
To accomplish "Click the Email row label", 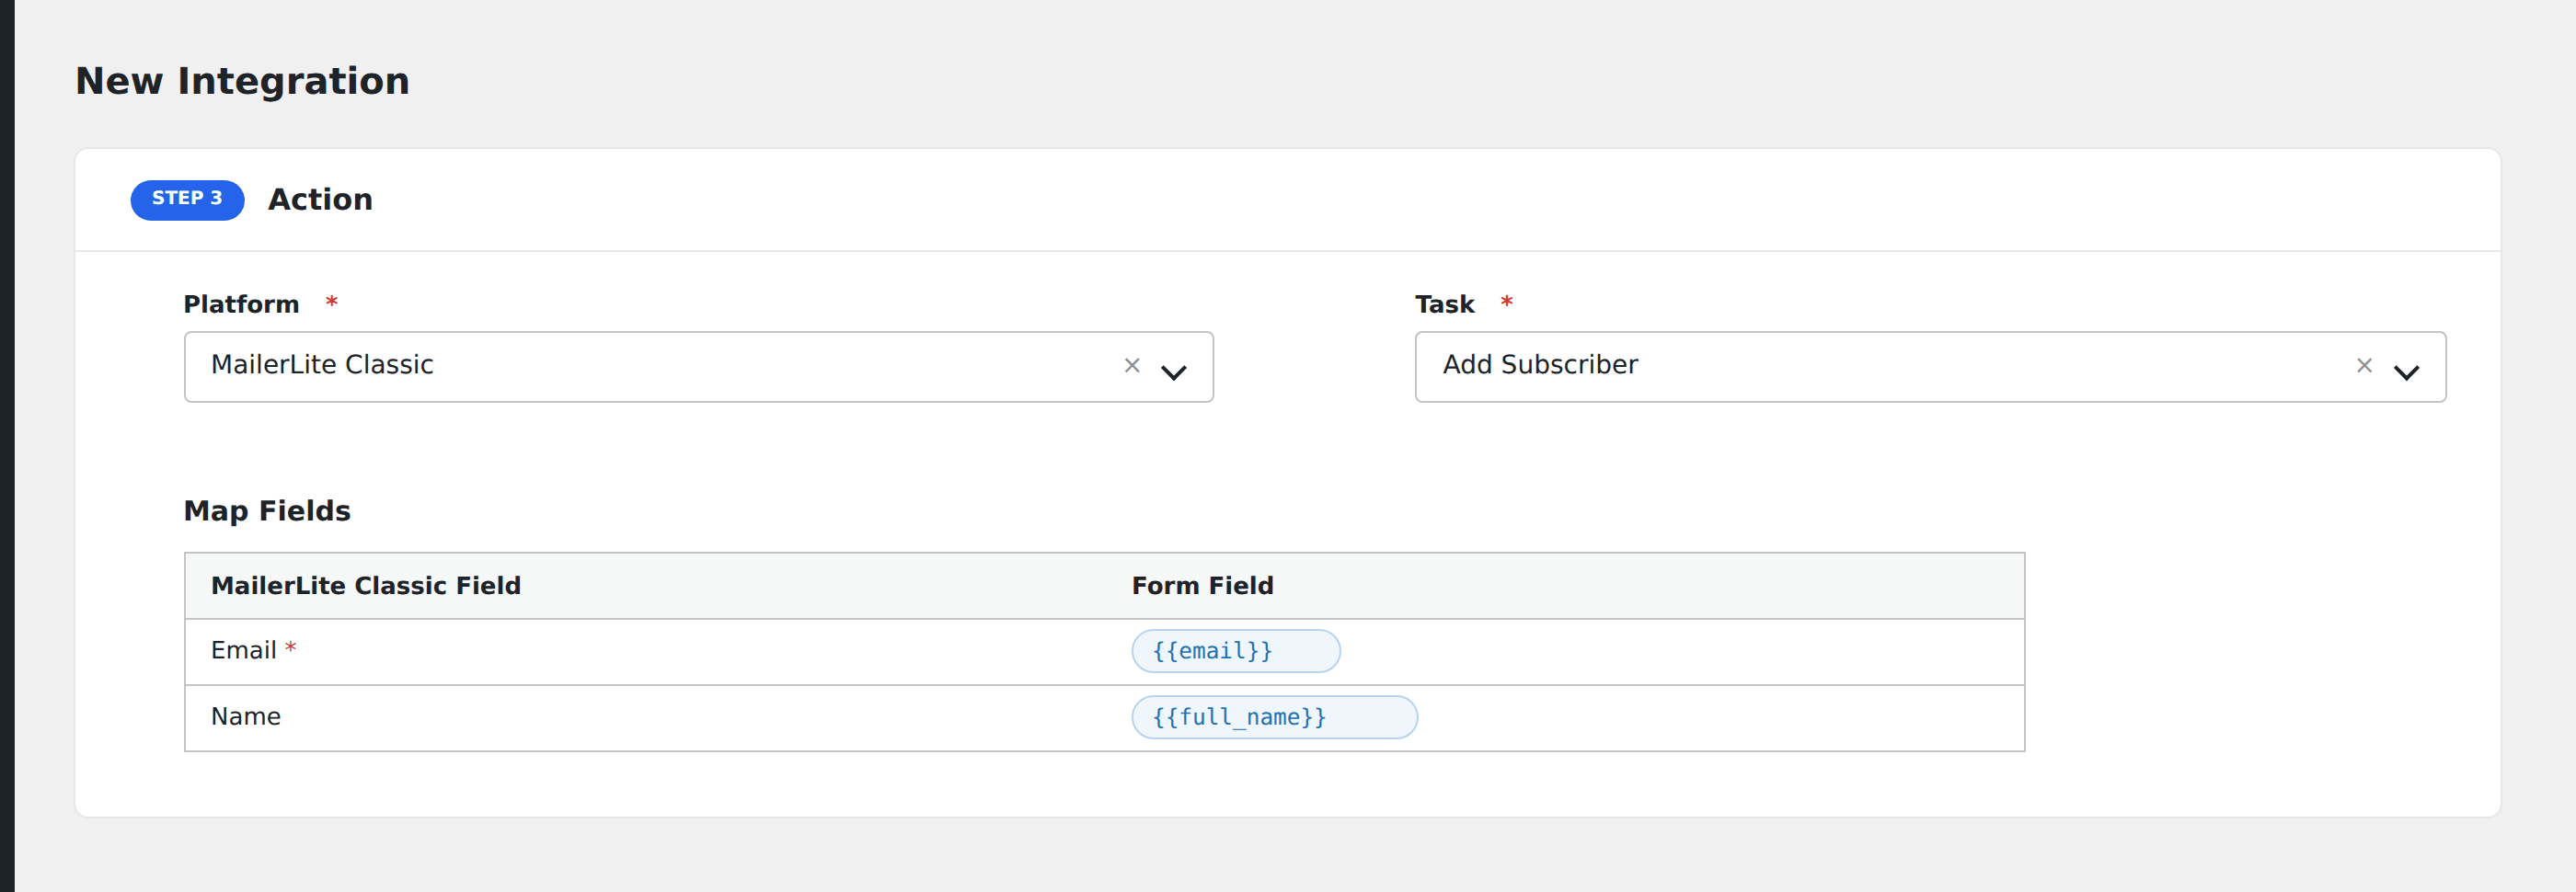I will 243,650.
